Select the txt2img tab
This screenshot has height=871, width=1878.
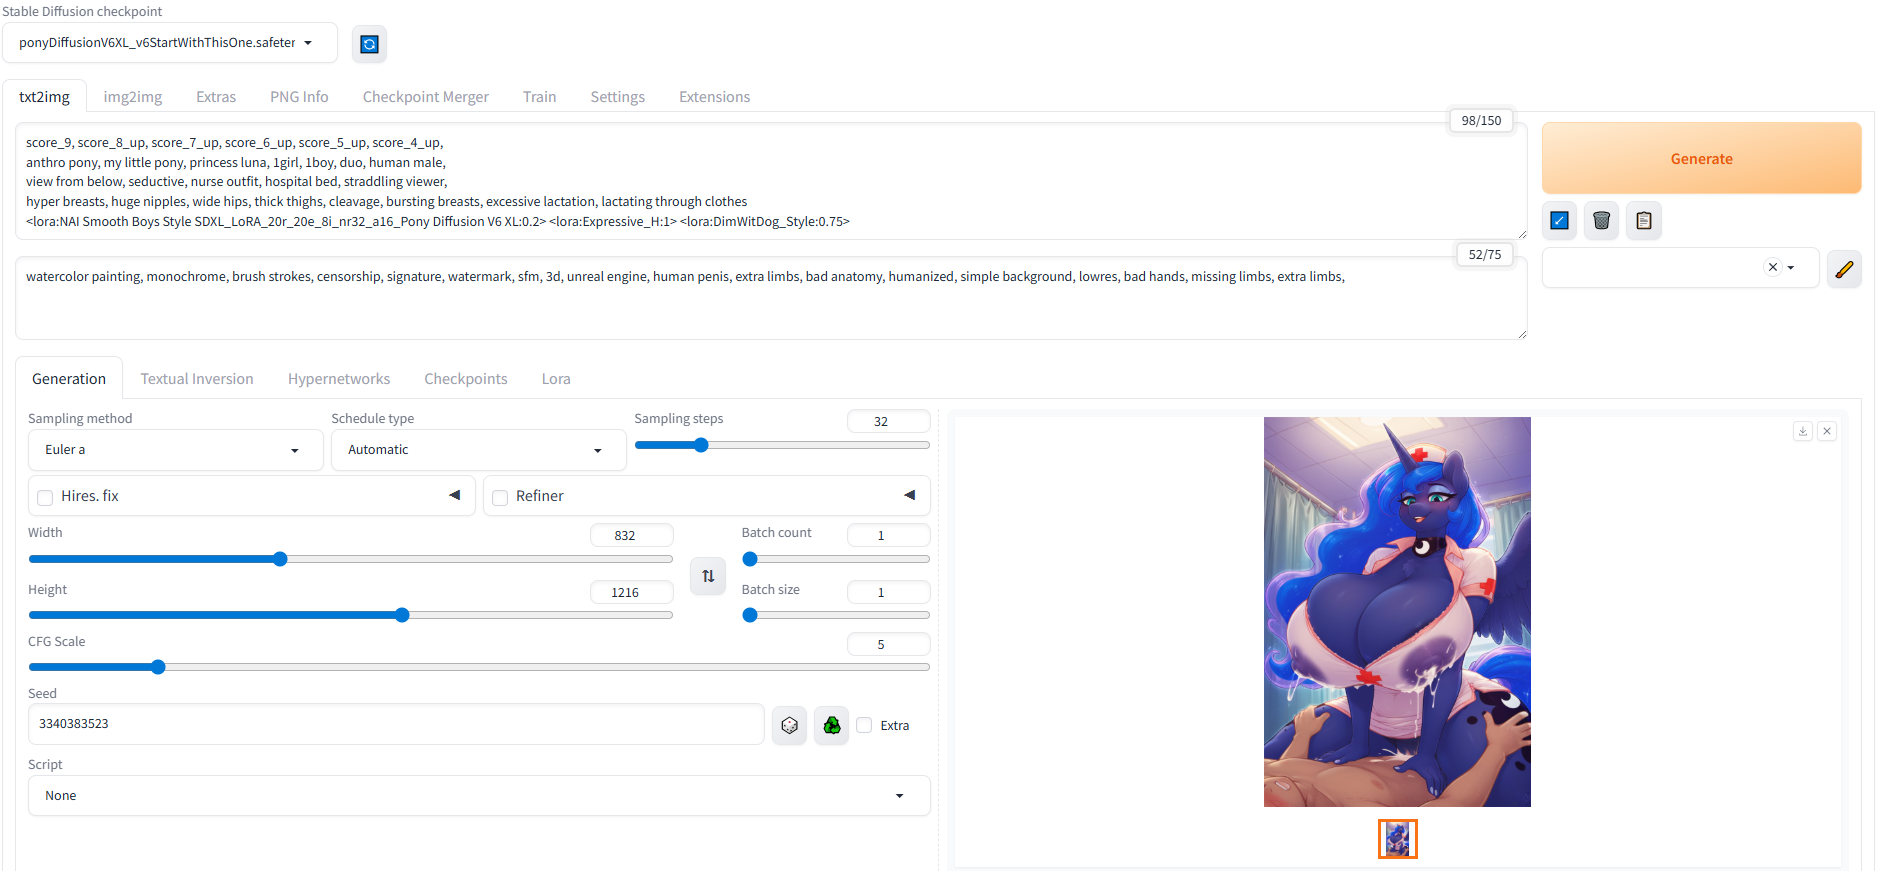click(45, 97)
